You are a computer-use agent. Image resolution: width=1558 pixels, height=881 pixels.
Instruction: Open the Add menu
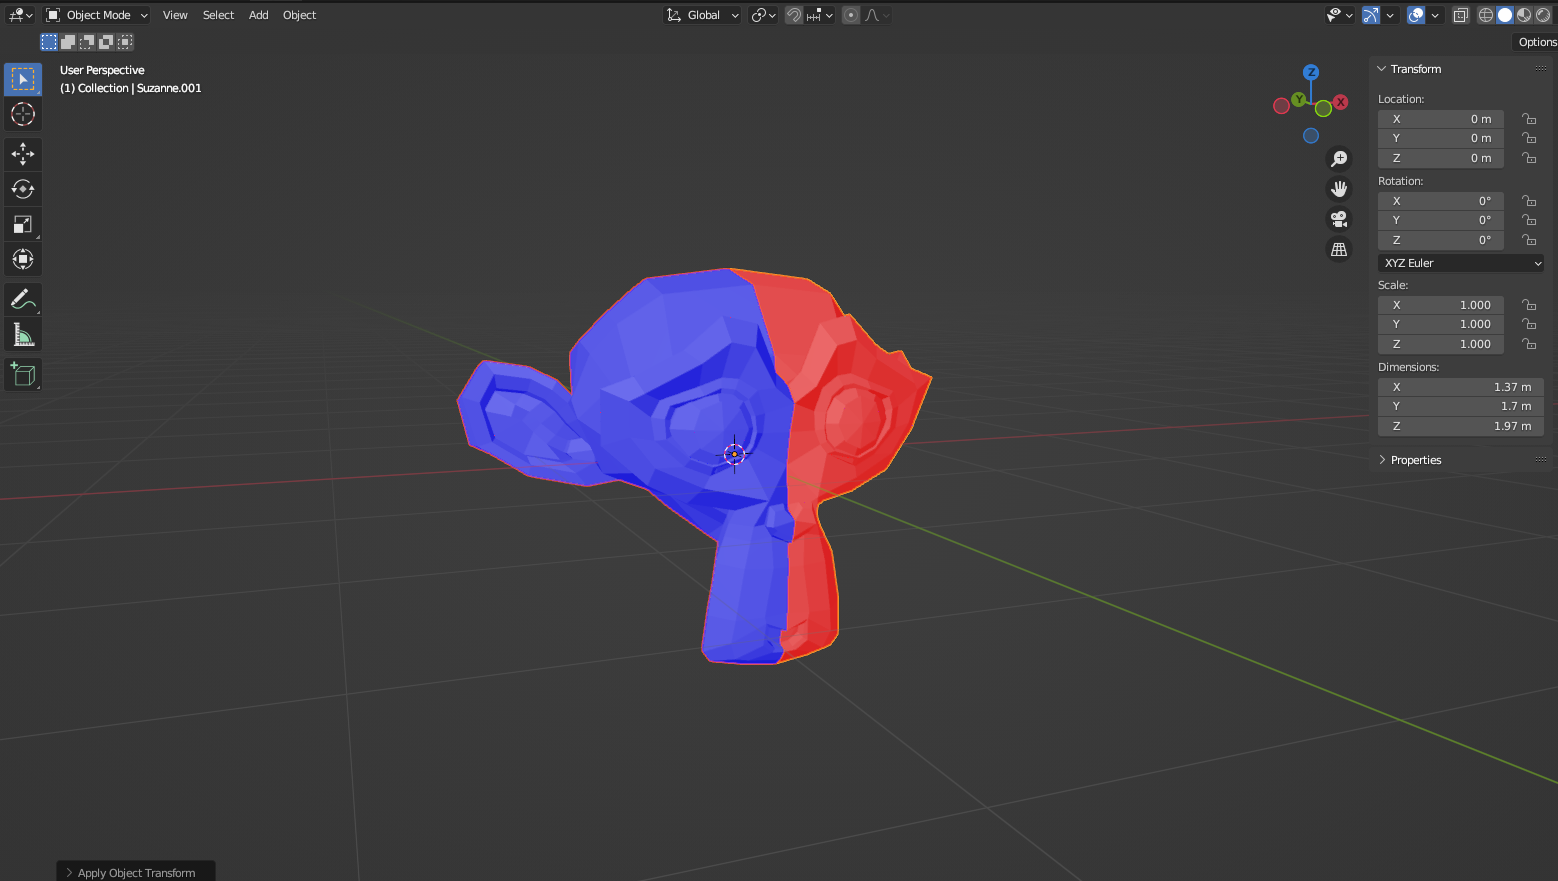pyautogui.click(x=258, y=15)
